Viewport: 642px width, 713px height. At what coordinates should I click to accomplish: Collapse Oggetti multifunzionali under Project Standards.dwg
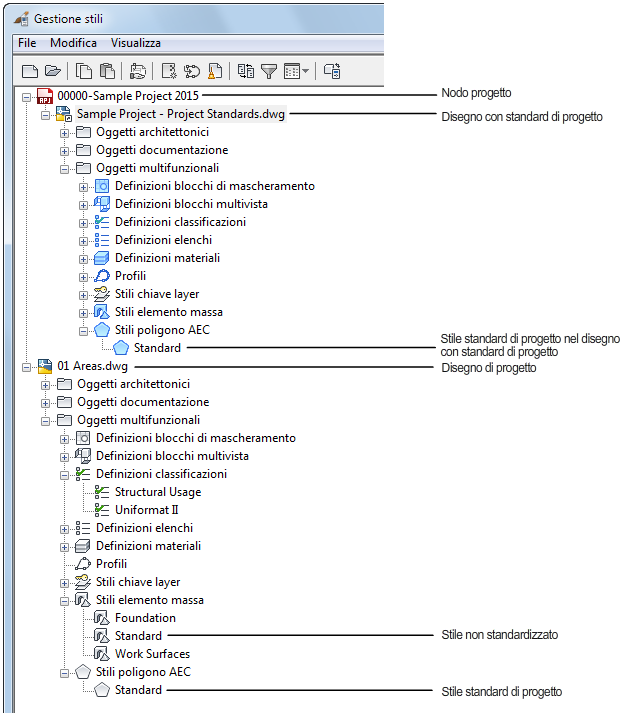click(x=65, y=169)
